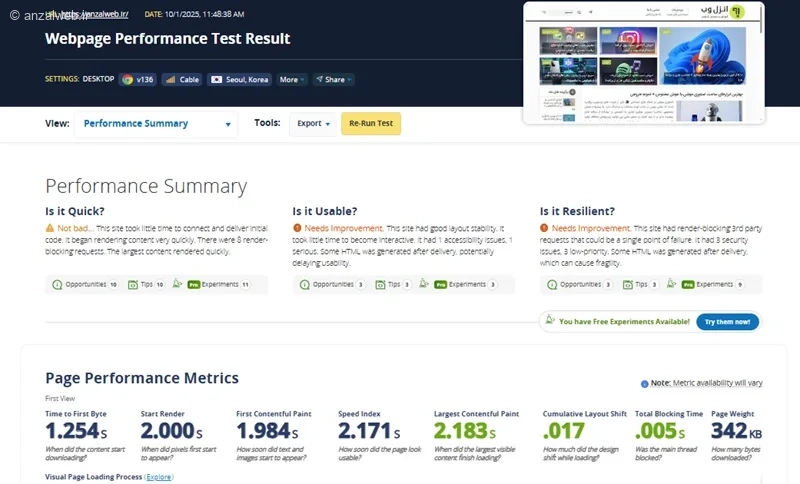This screenshot has height=484, width=800.
Task: Click the flask icon by Free Experiments Available
Action: click(550, 320)
